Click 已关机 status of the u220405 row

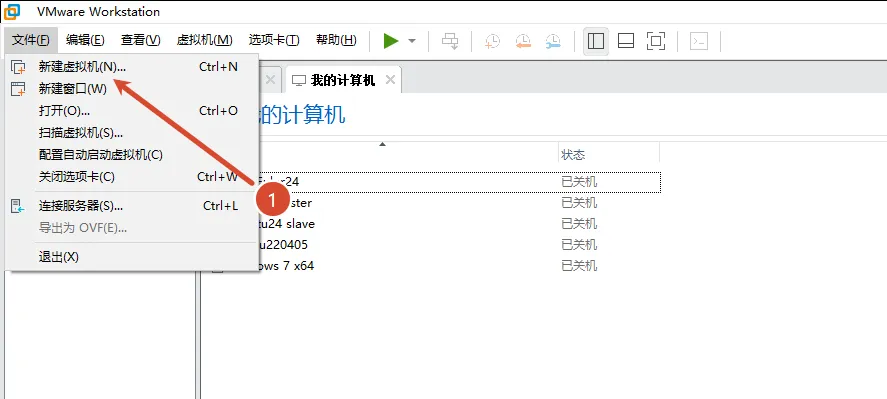(x=579, y=245)
